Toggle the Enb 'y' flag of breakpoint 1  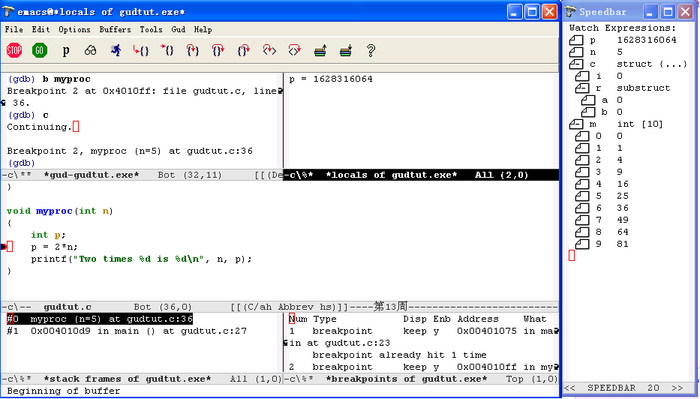[x=436, y=331]
